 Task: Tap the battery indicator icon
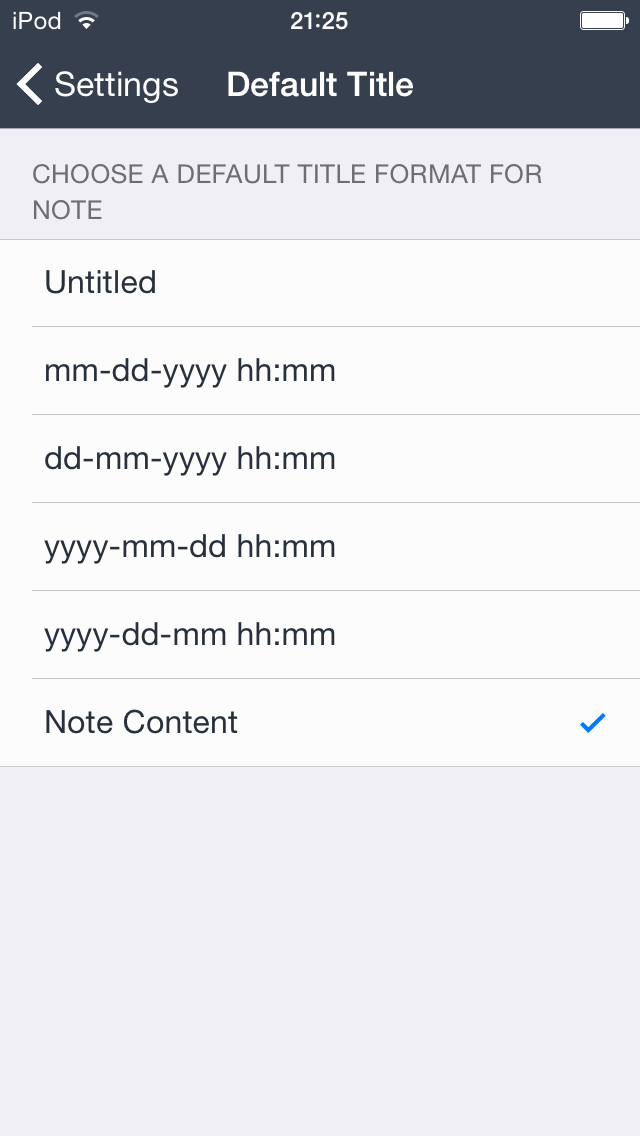click(x=603, y=21)
